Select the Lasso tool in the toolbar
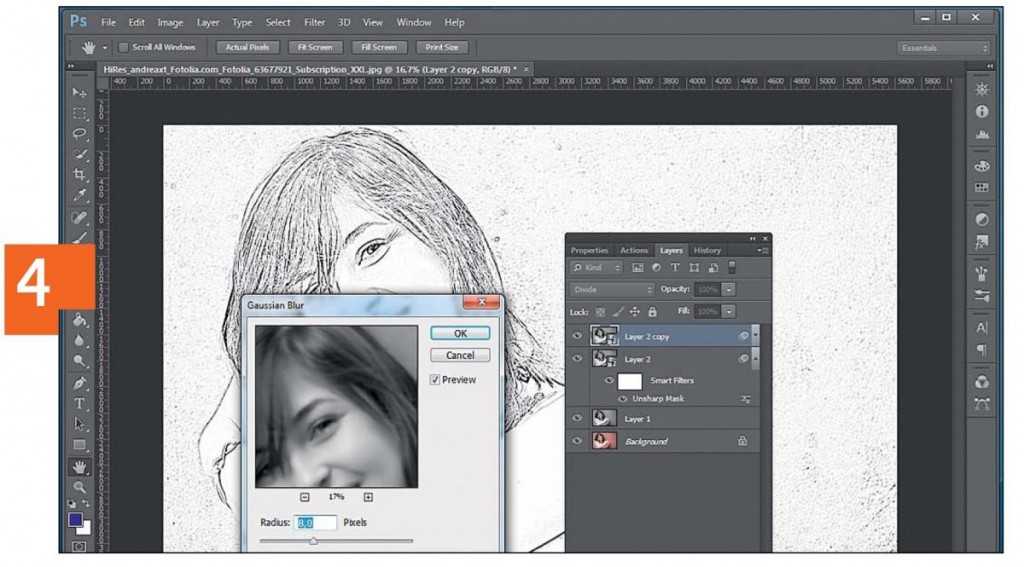Viewport: 1024px width, 567px height. (80, 133)
